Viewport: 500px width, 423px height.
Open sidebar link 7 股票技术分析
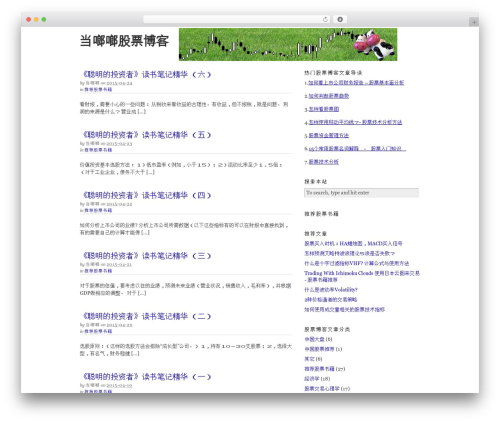pos(323,162)
